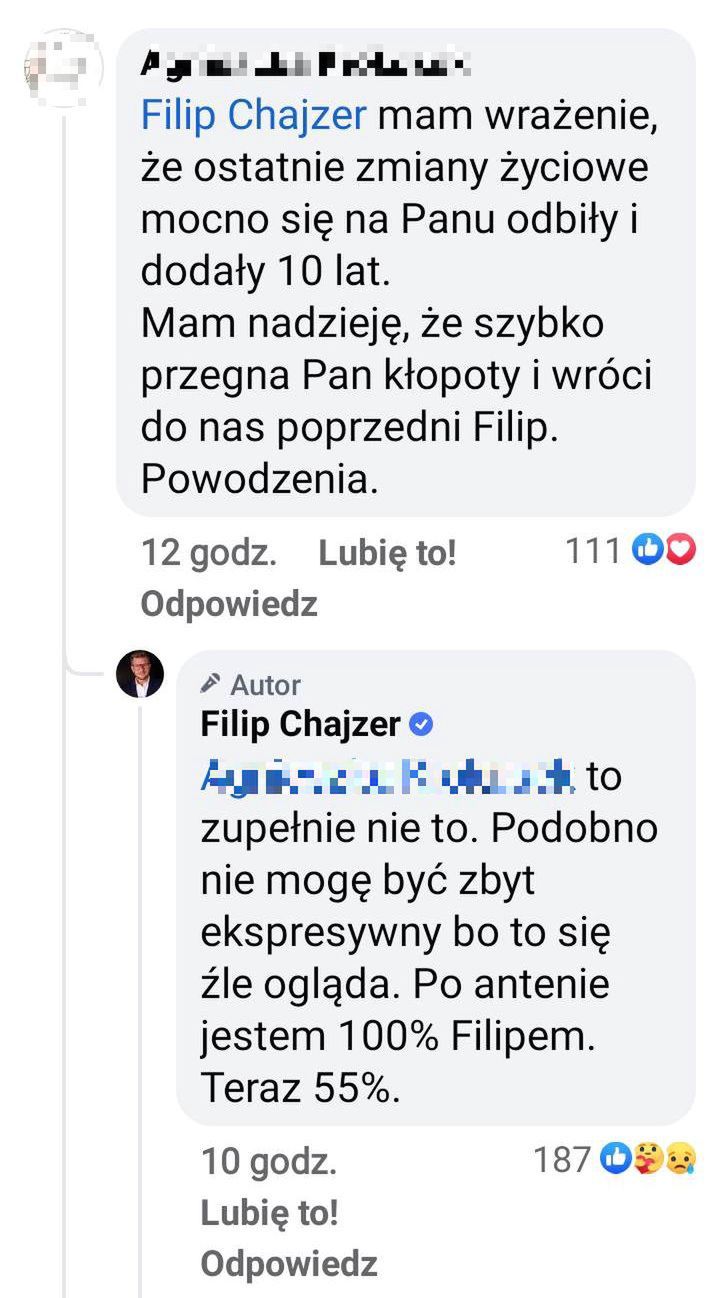Screen dimensions: 720x1298
Task: Open the blue Filip Chajzer mention link
Action: pos(256,116)
